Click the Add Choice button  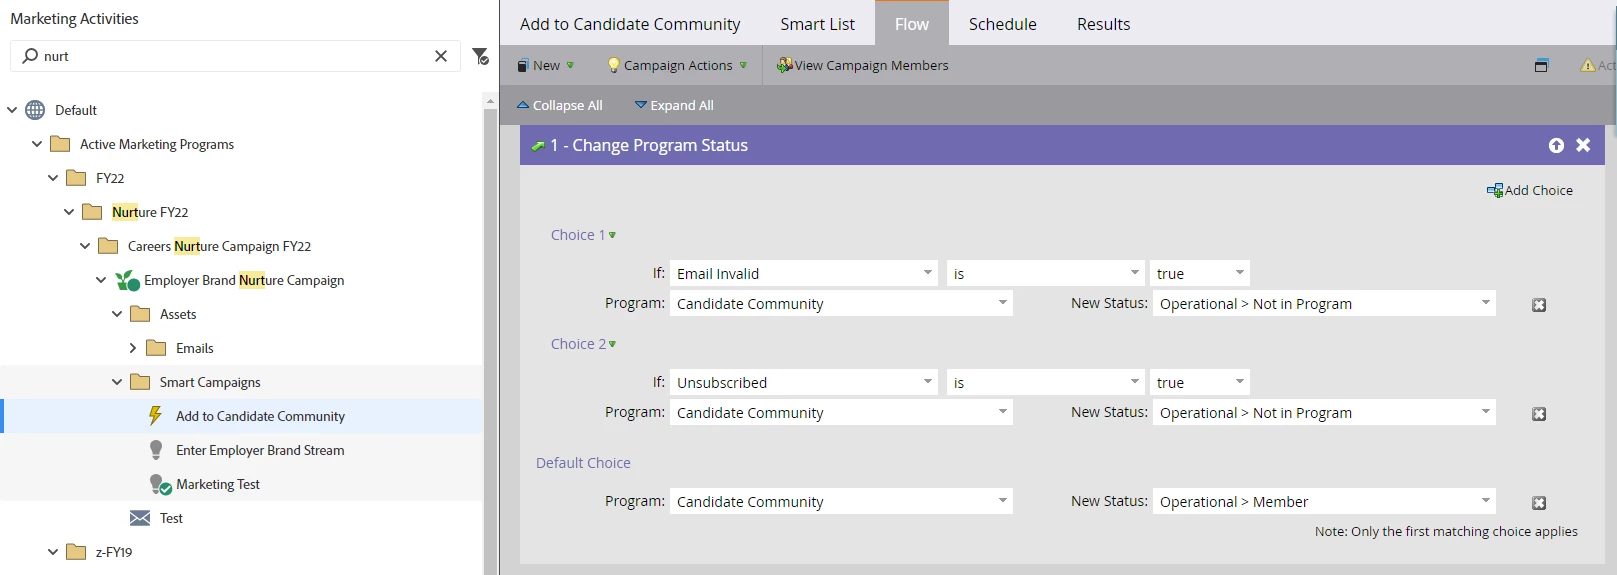click(1530, 190)
